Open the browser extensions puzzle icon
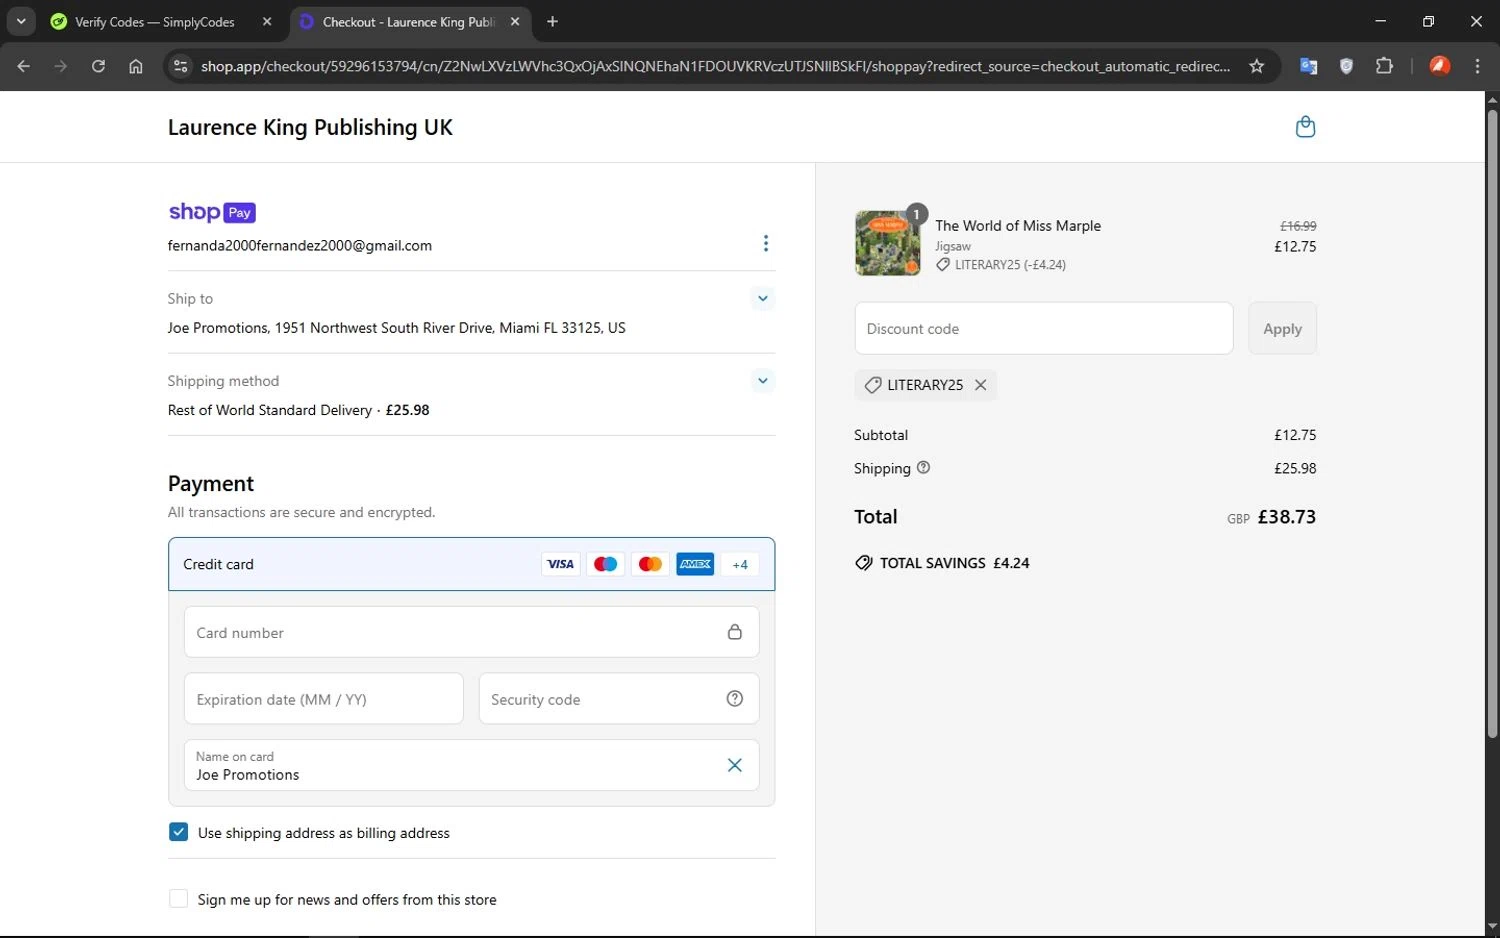The image size is (1500, 938). pos(1384,66)
